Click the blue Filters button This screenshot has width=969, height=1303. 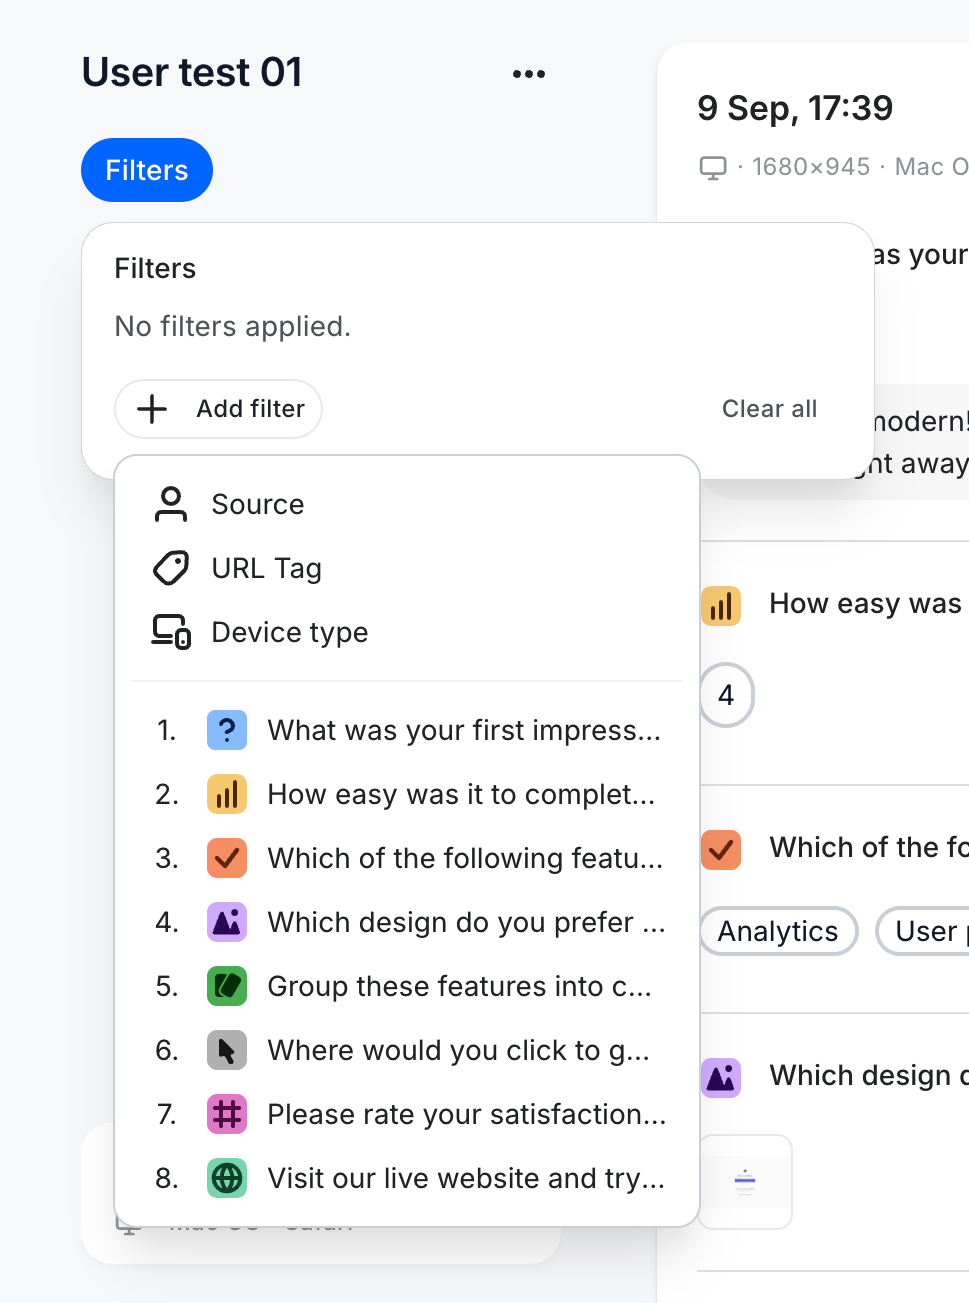pos(147,170)
